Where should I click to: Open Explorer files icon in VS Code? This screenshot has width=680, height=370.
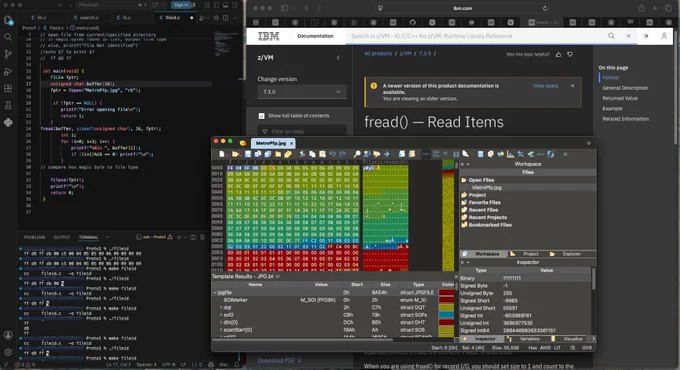coord(8,20)
